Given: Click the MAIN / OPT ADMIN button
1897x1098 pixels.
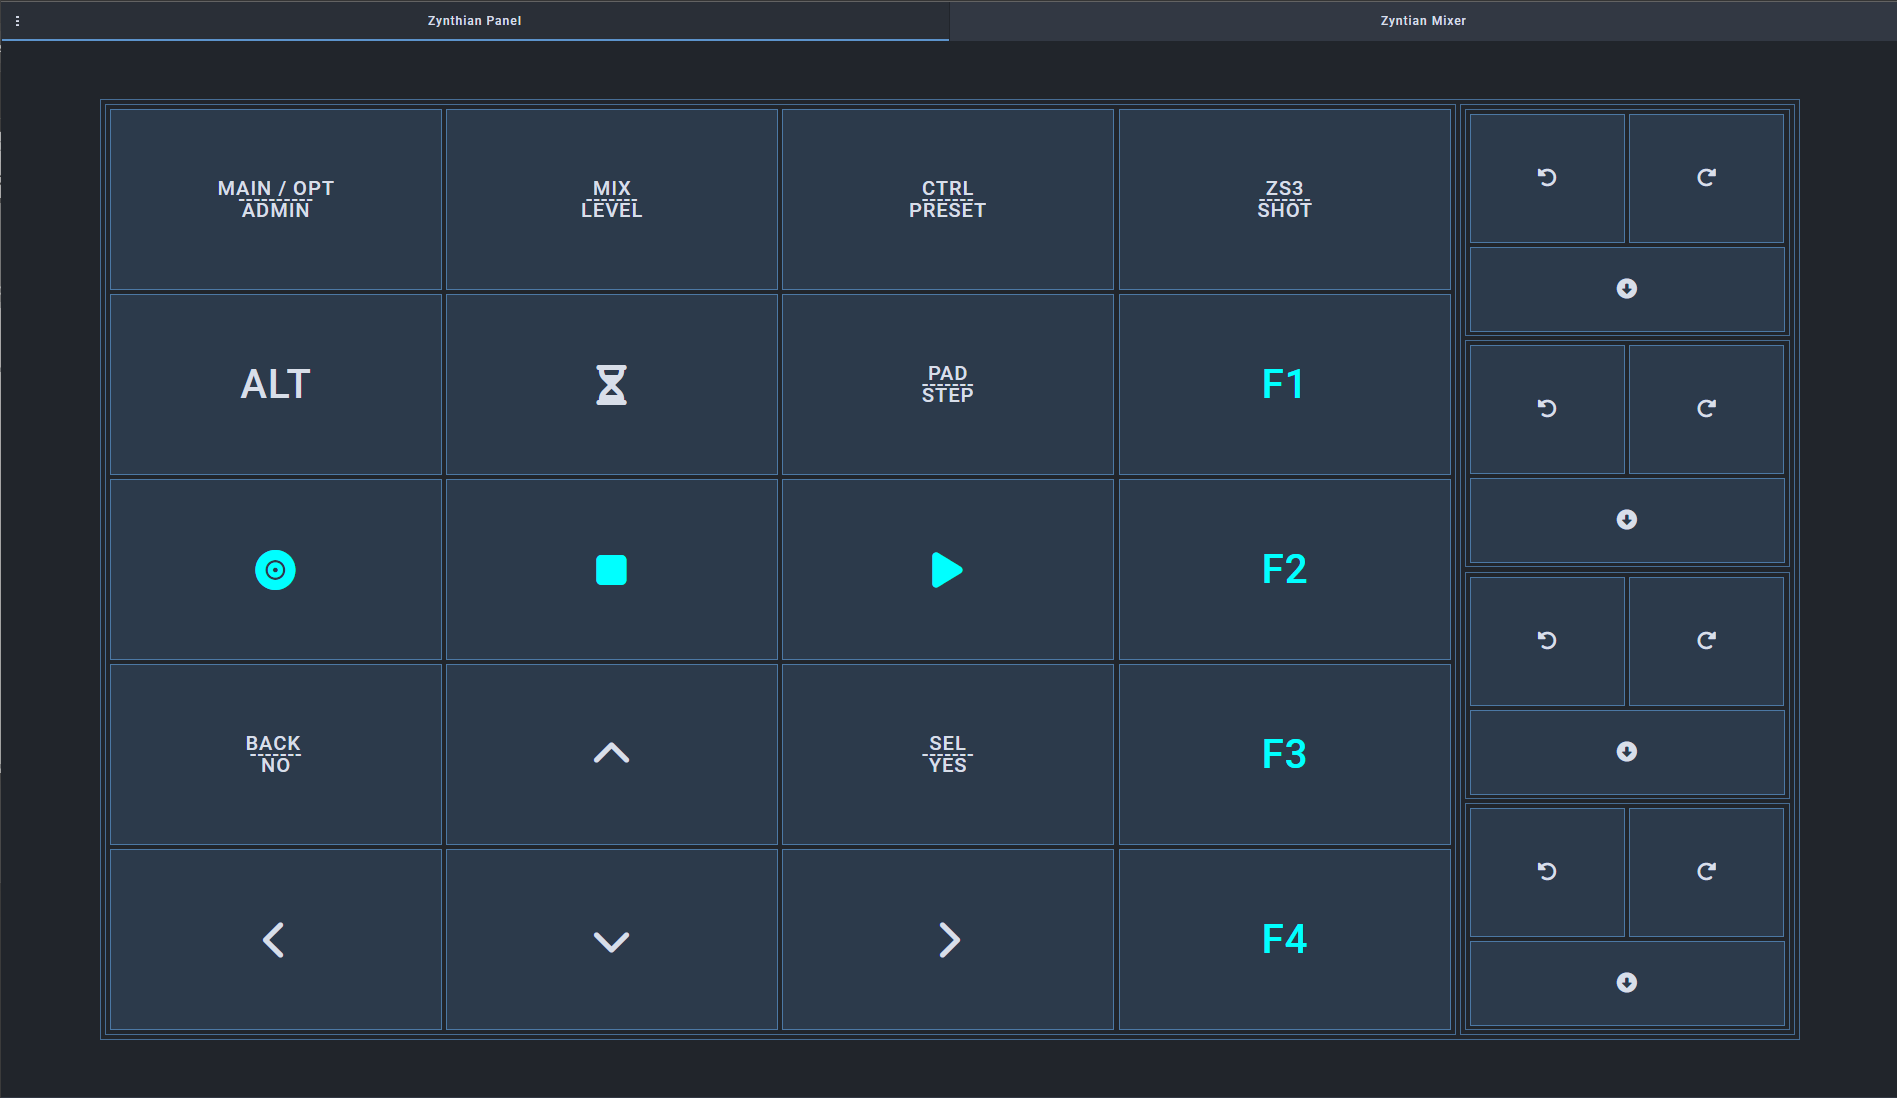Looking at the screenshot, I should tap(276, 199).
